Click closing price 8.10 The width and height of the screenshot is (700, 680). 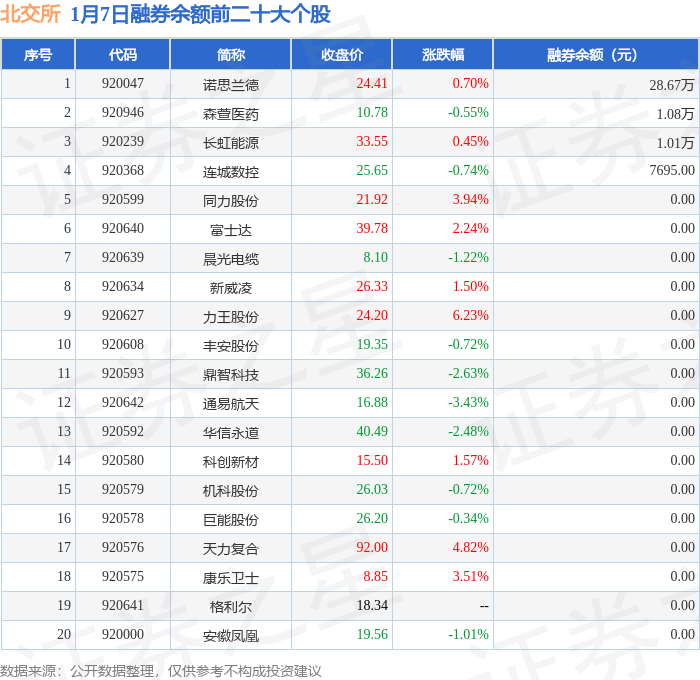pyautogui.click(x=375, y=258)
